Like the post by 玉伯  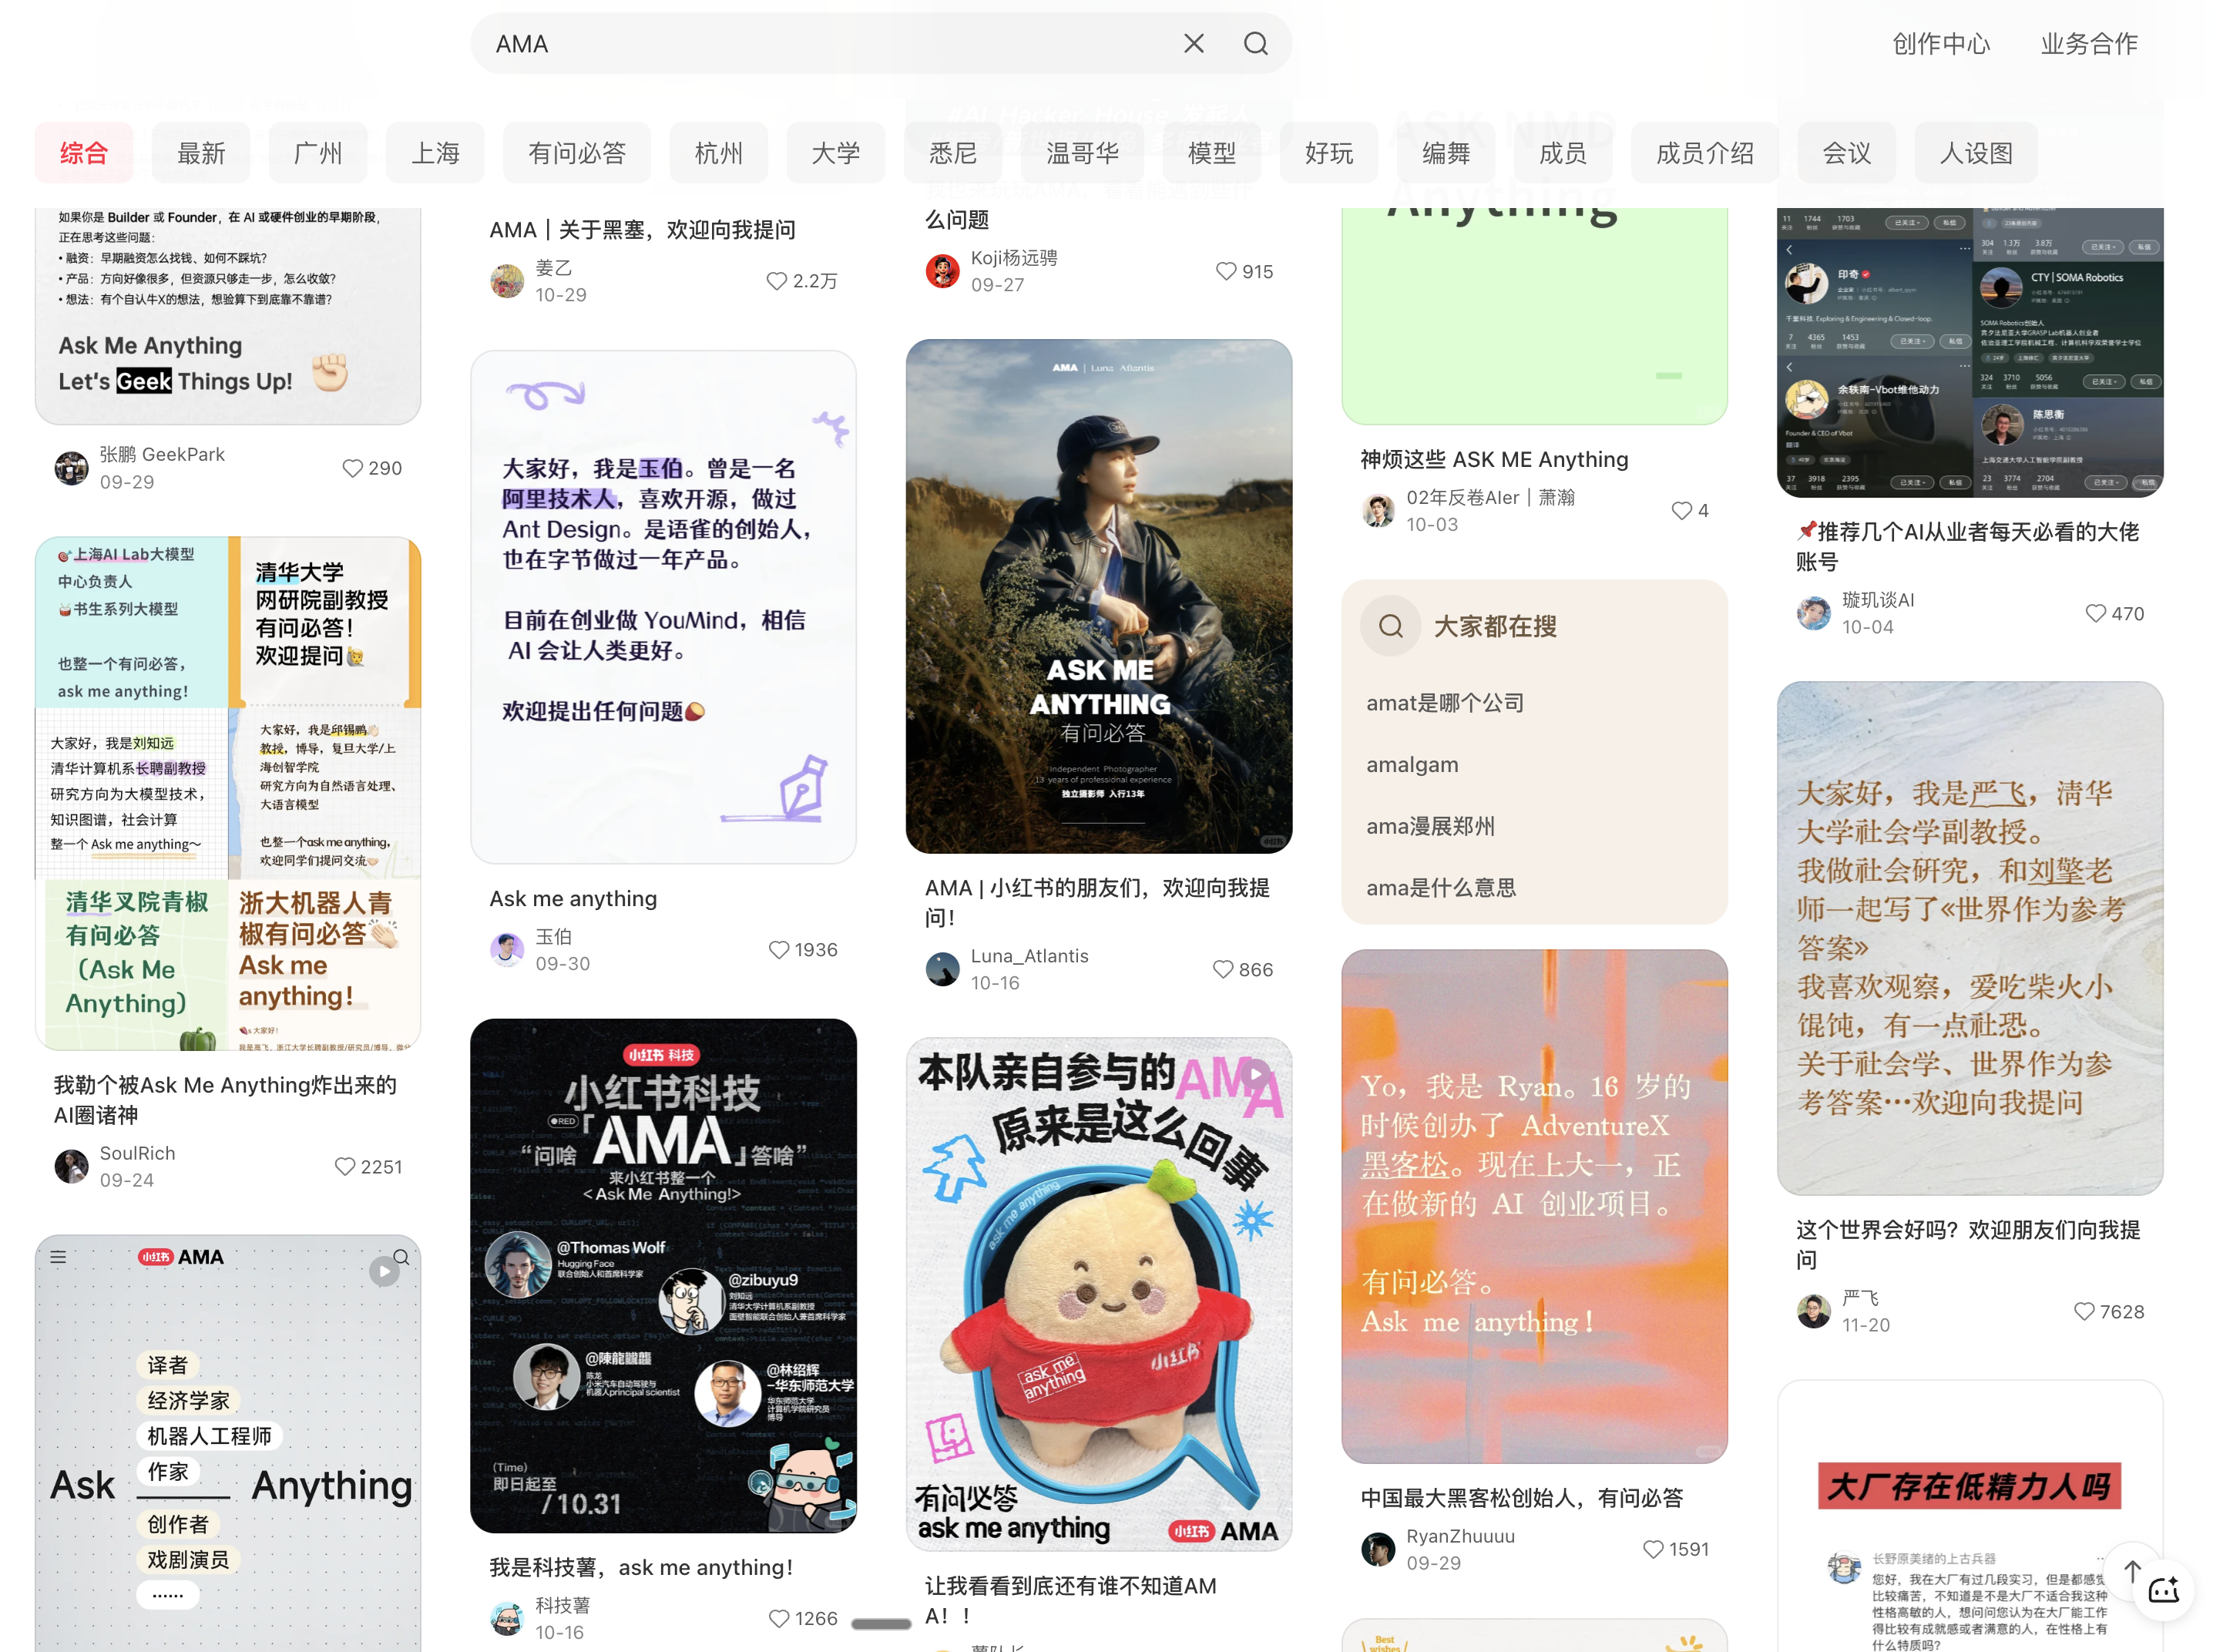tap(778, 949)
